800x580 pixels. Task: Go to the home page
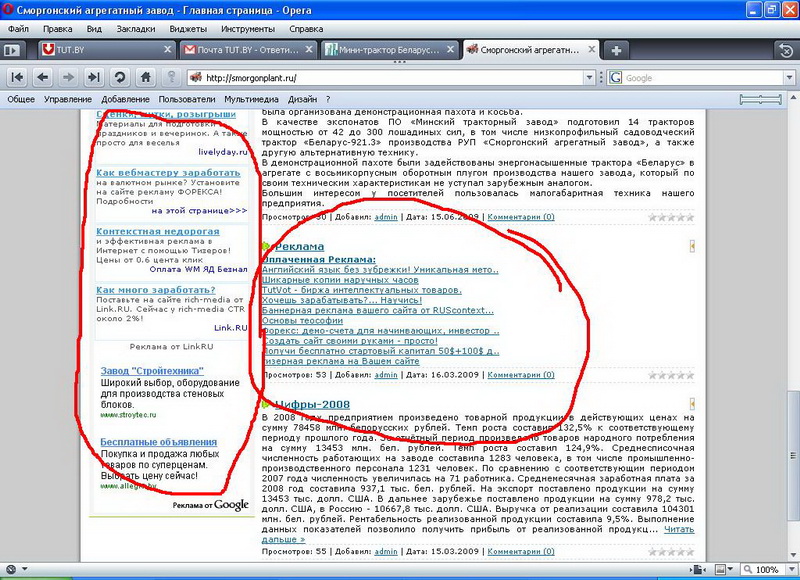click(145, 78)
